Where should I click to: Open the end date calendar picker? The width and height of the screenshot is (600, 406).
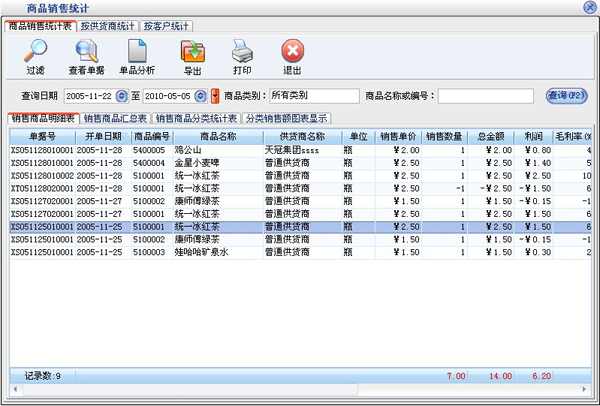coord(201,96)
